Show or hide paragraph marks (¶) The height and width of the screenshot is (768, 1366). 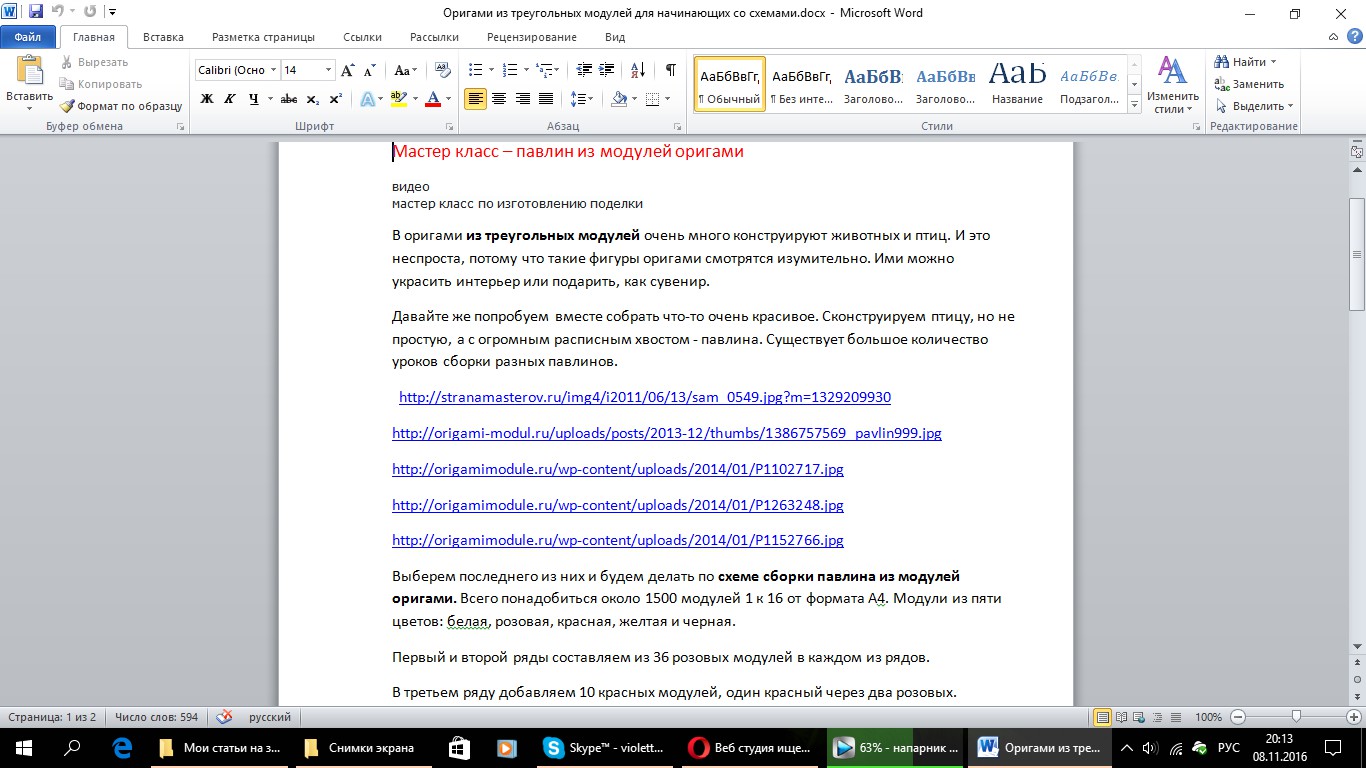[671, 70]
